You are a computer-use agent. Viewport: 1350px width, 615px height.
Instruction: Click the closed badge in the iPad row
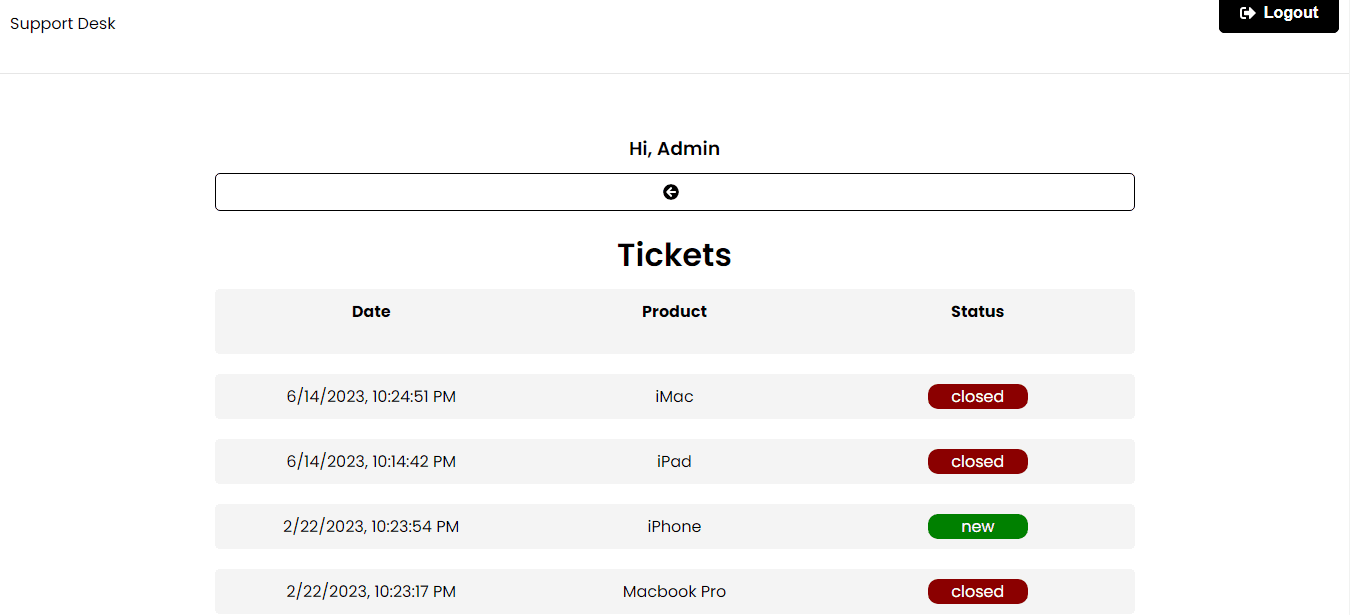pyautogui.click(x=977, y=462)
